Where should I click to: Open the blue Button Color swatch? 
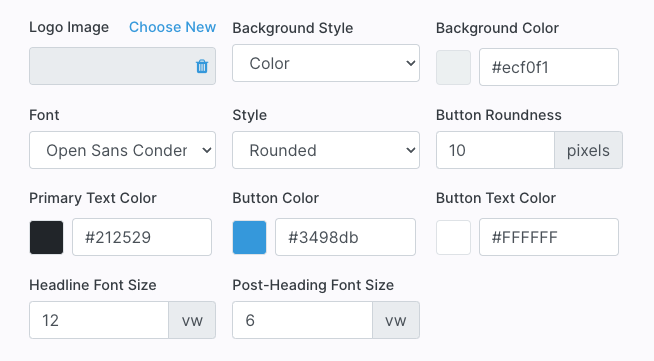[x=249, y=238]
